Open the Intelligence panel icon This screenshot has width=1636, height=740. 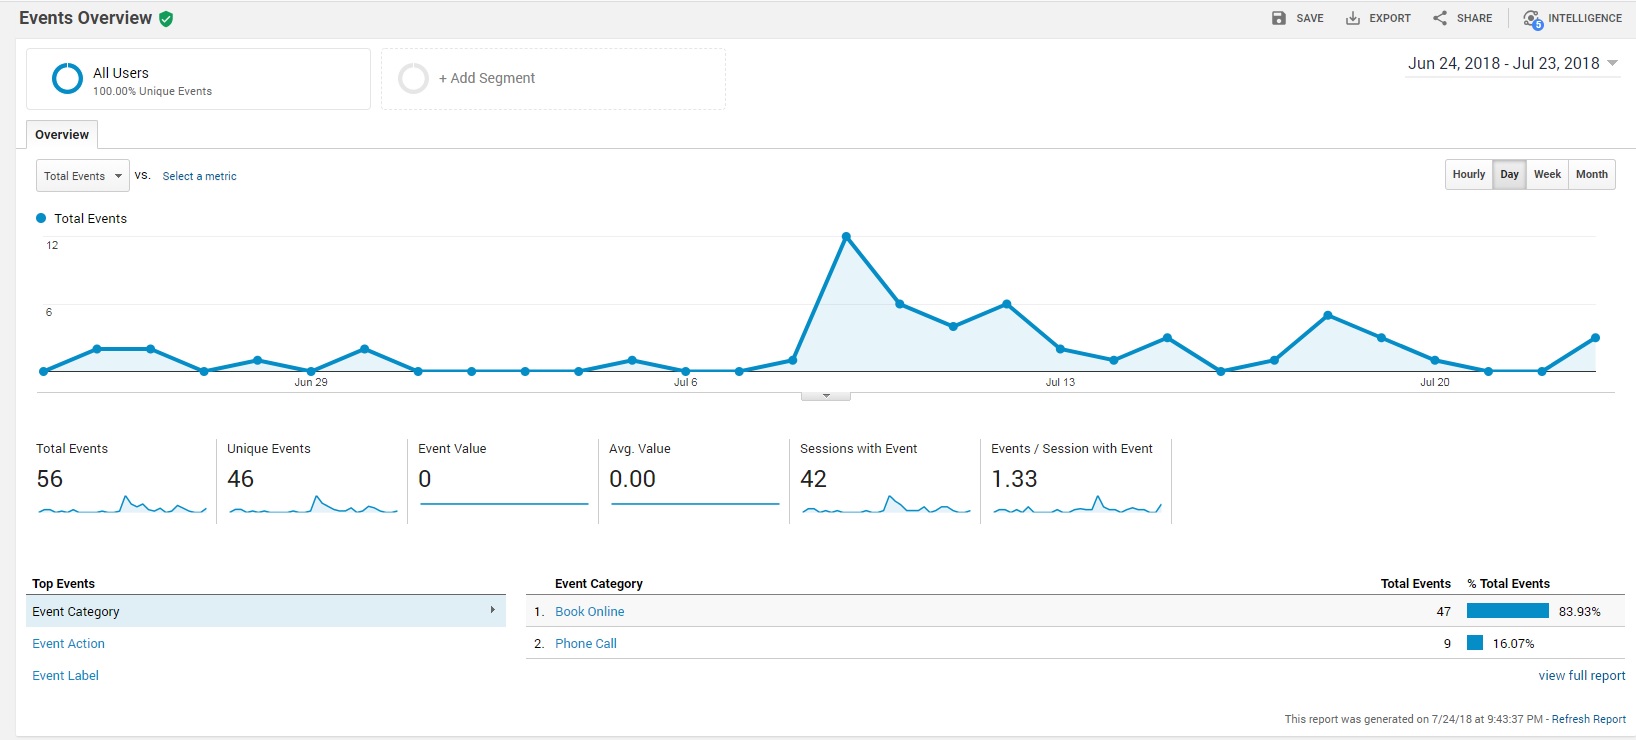(1532, 18)
